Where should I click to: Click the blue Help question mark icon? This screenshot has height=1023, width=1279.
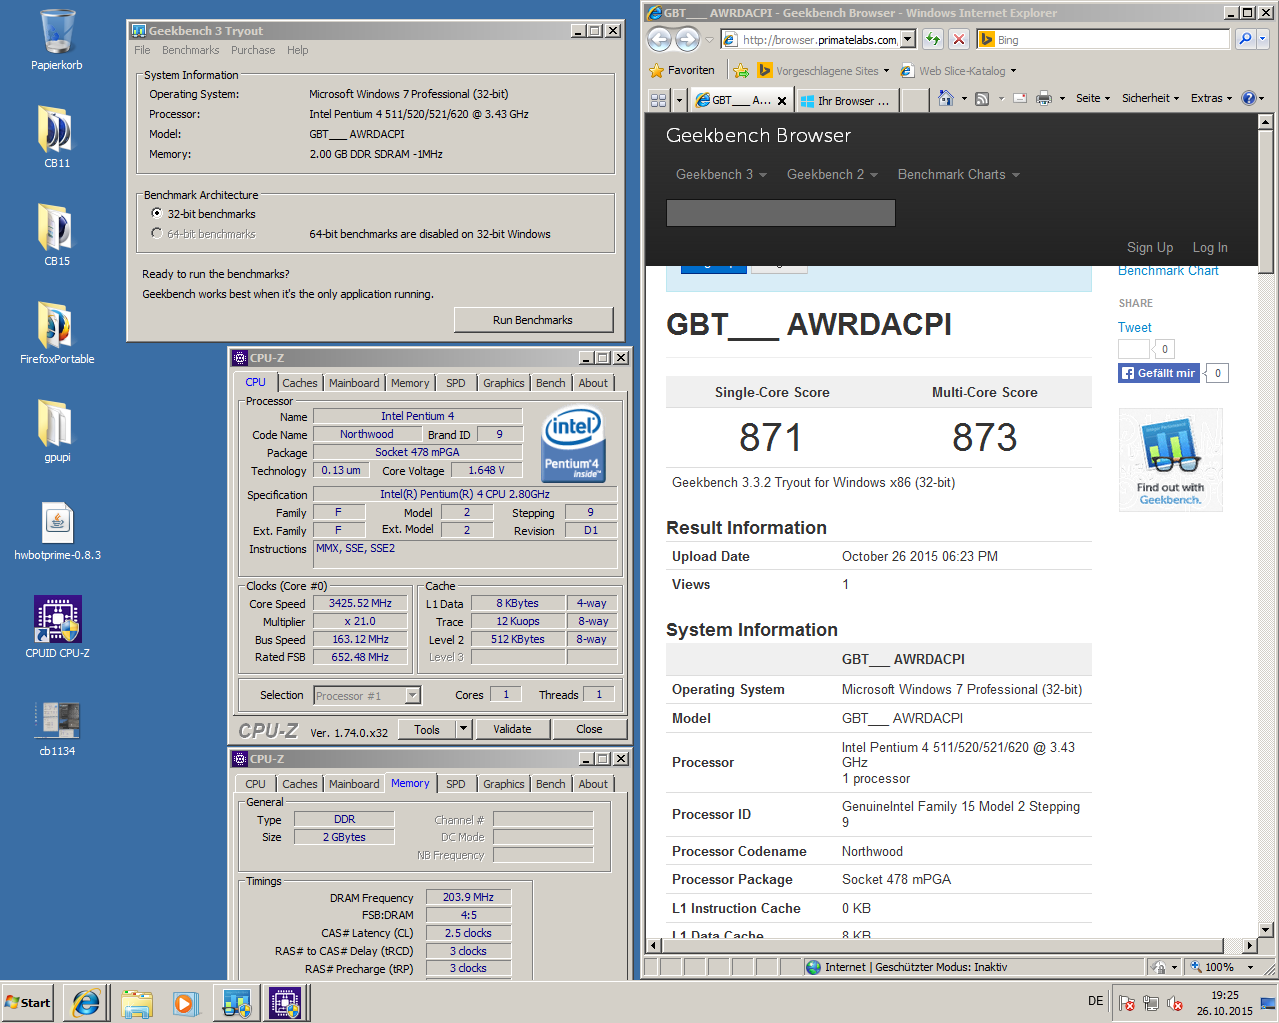1249,98
